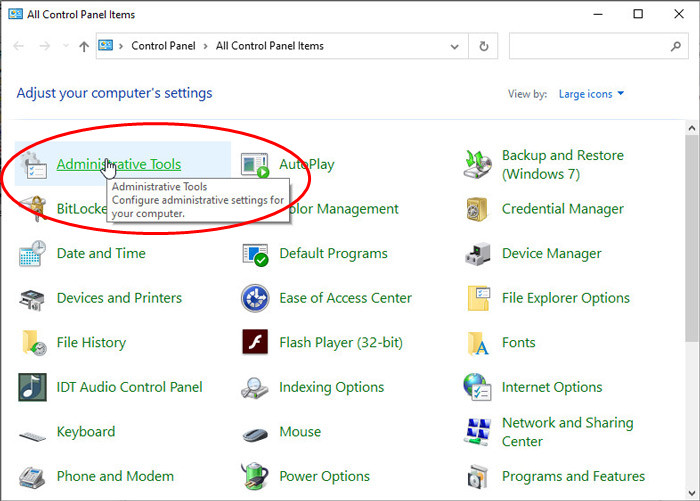
Task: Expand the recent locations arrow beside Back
Action: click(x=65, y=47)
